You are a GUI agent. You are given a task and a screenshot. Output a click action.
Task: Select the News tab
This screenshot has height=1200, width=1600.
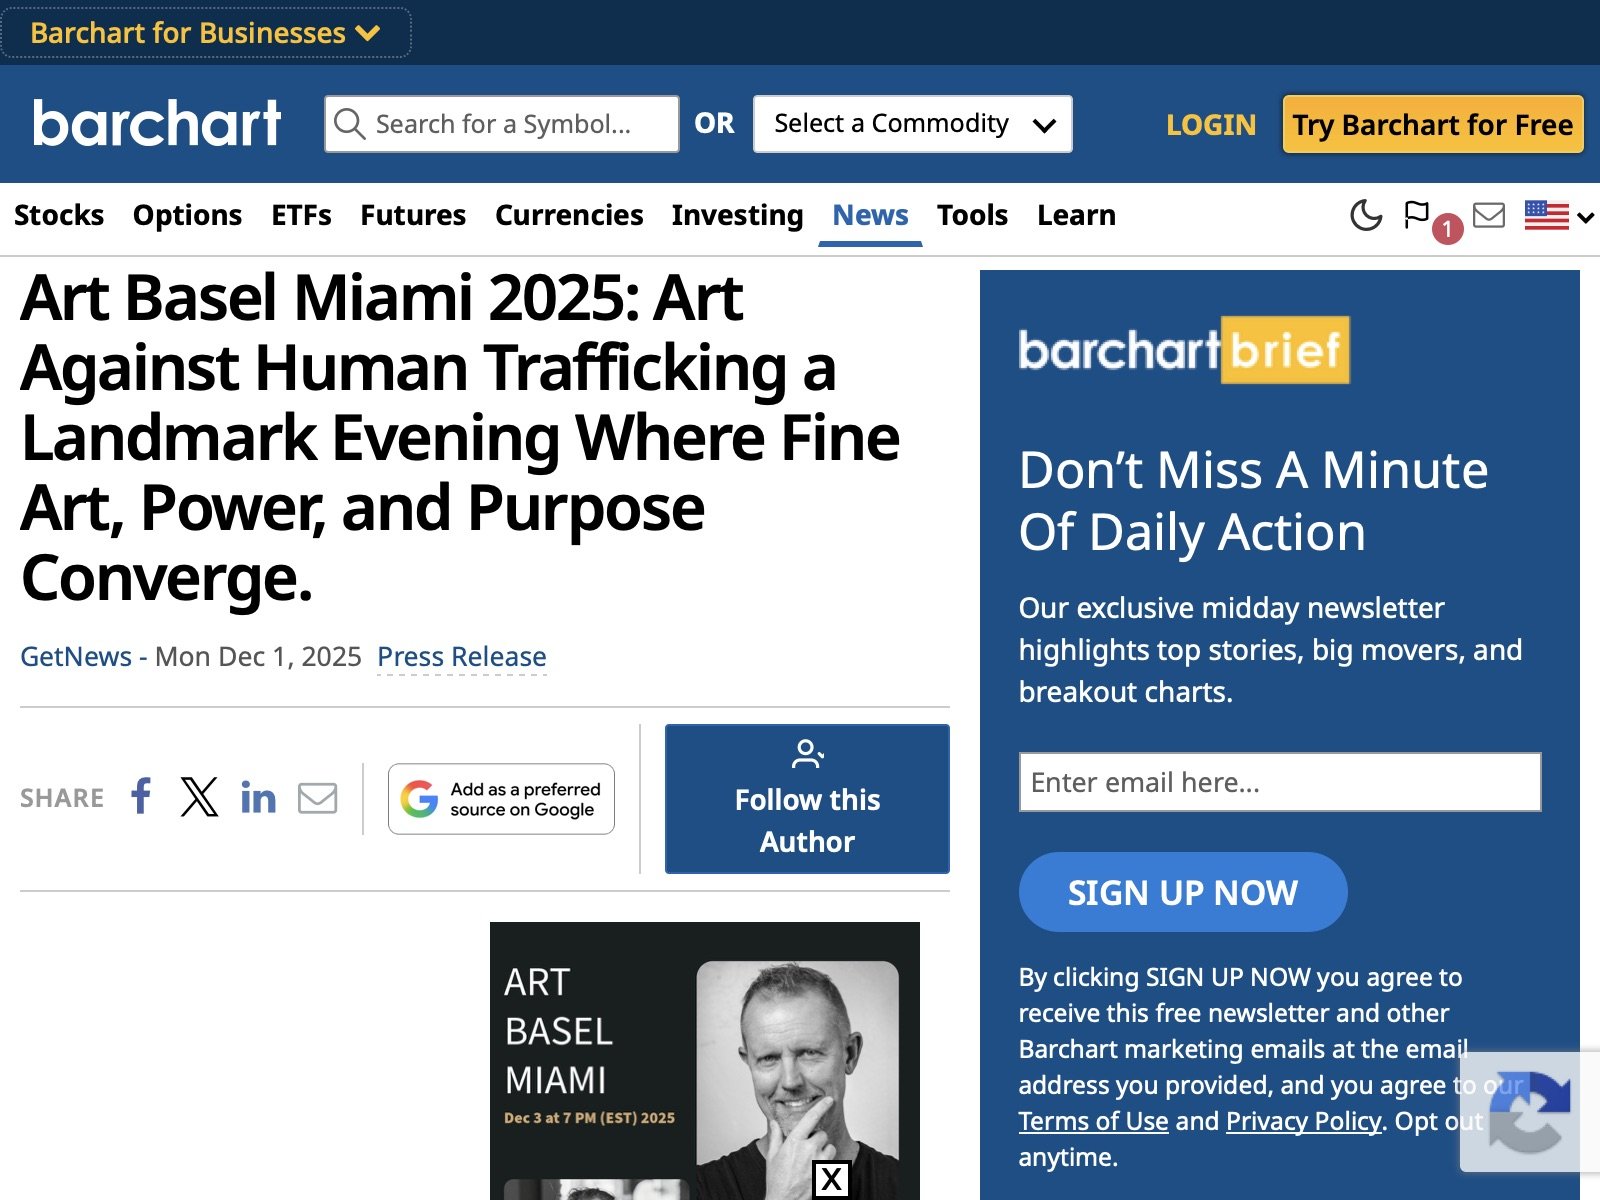(870, 215)
